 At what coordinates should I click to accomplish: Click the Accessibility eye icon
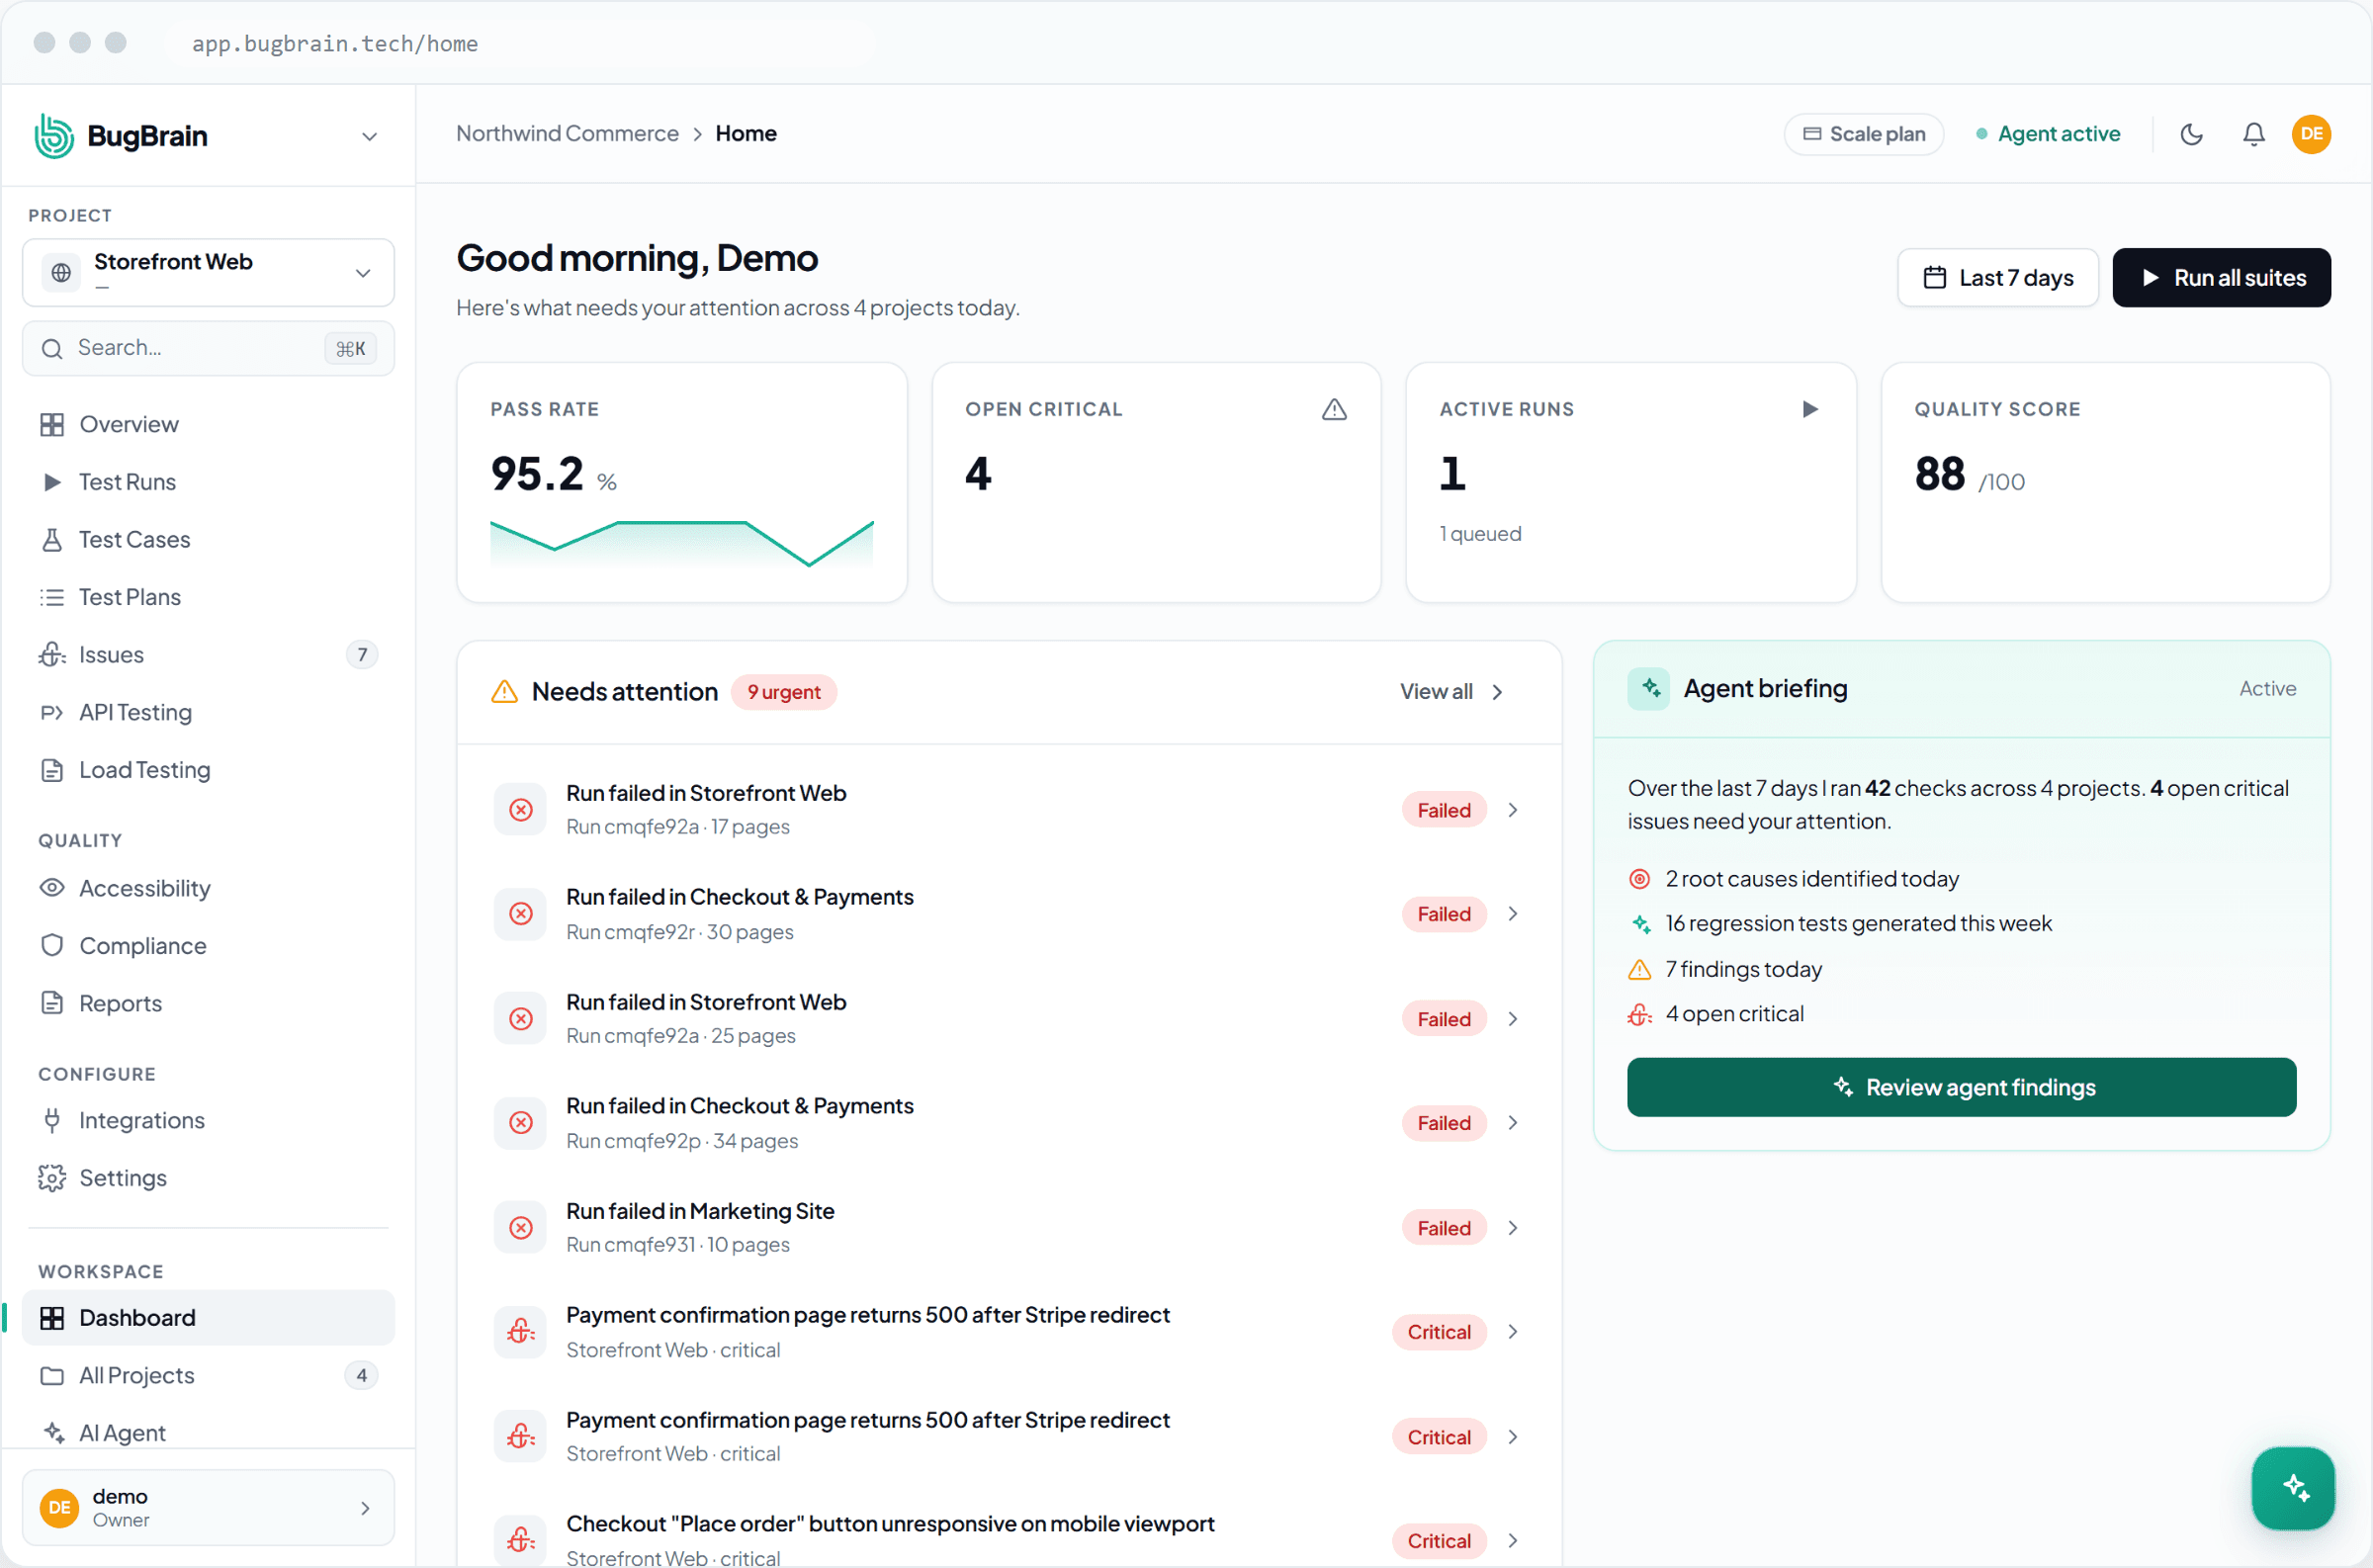(x=52, y=888)
